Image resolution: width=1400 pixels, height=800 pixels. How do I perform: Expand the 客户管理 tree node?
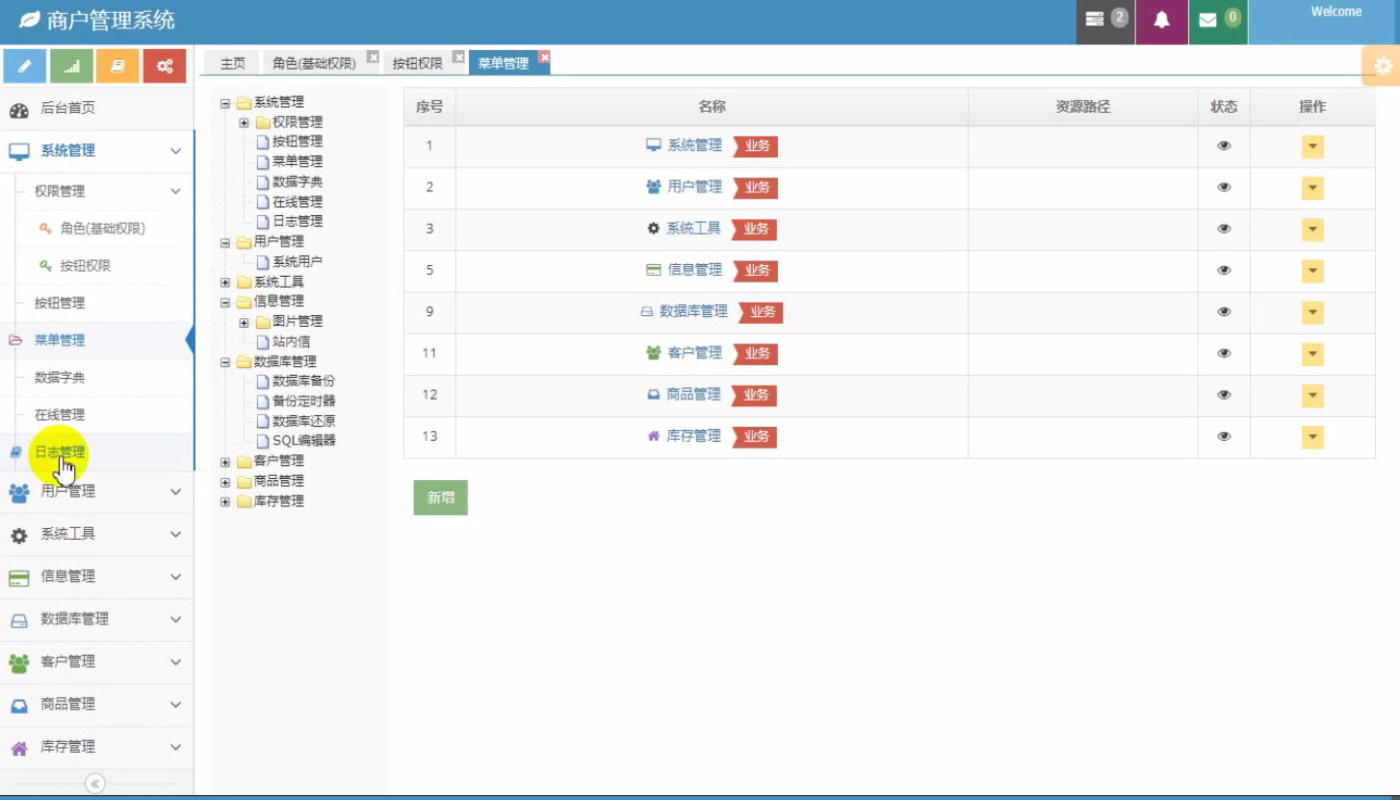225,462
